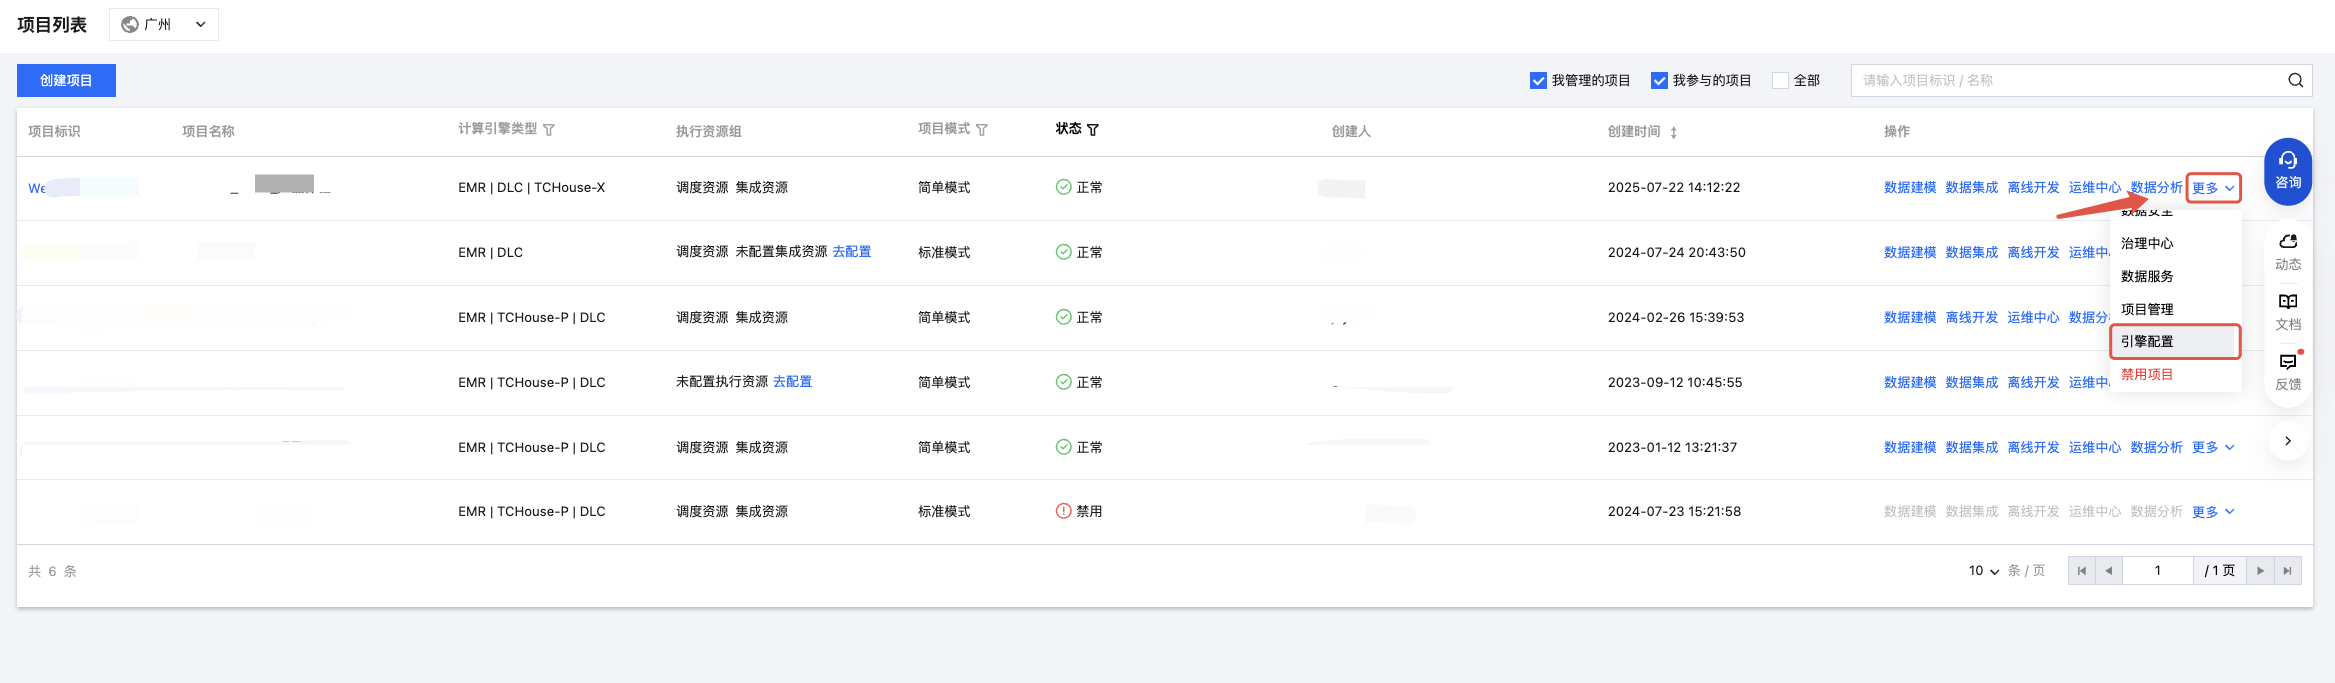Open the 咨询 customer support icon
The height and width of the screenshot is (683, 2335).
point(2288,170)
